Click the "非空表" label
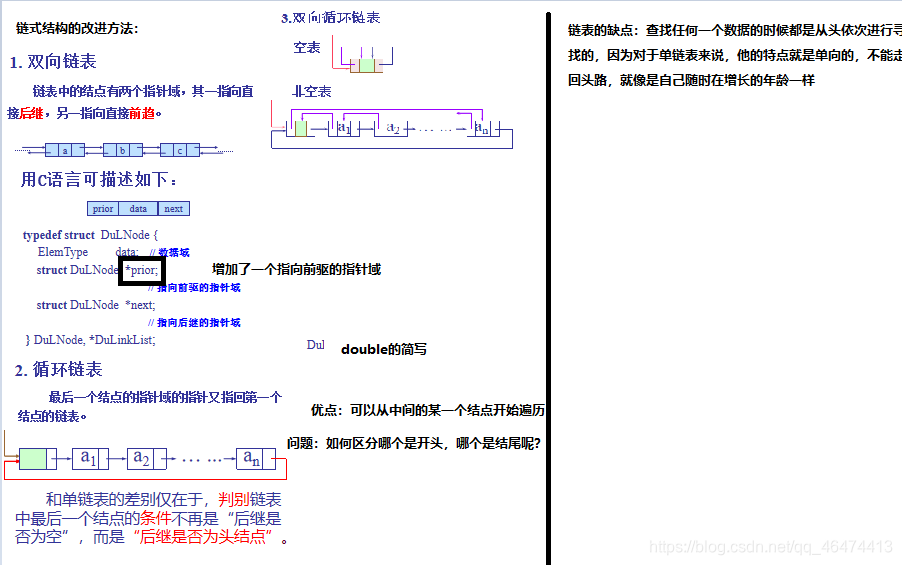Image resolution: width=902 pixels, height=565 pixels. (x=312, y=91)
